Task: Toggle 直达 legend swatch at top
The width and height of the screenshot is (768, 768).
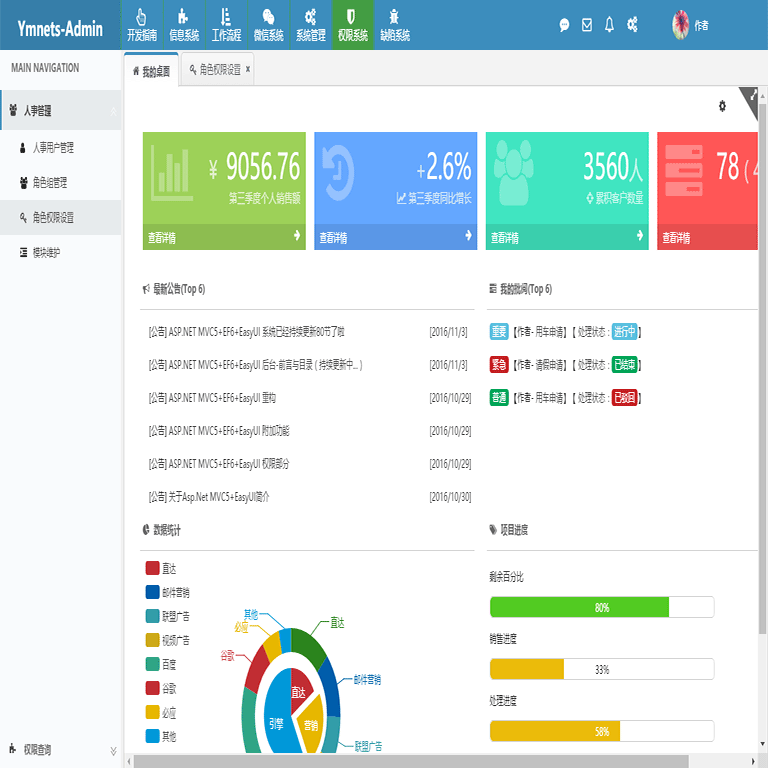Action: 152,568
